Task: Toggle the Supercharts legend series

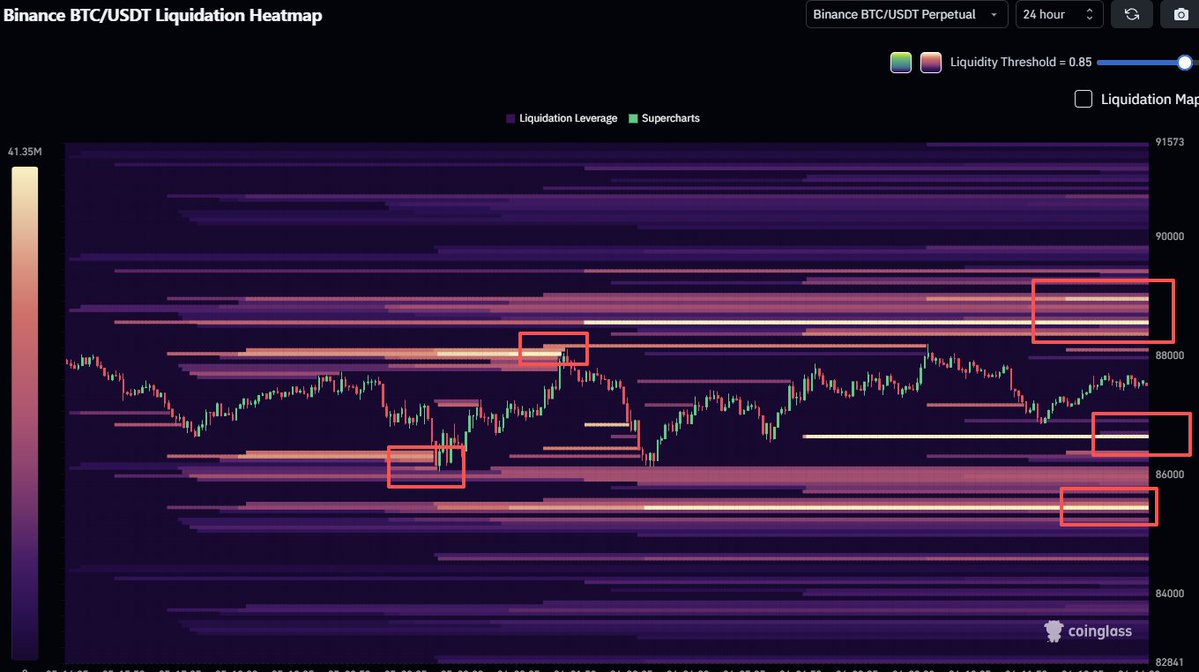Action: [664, 118]
